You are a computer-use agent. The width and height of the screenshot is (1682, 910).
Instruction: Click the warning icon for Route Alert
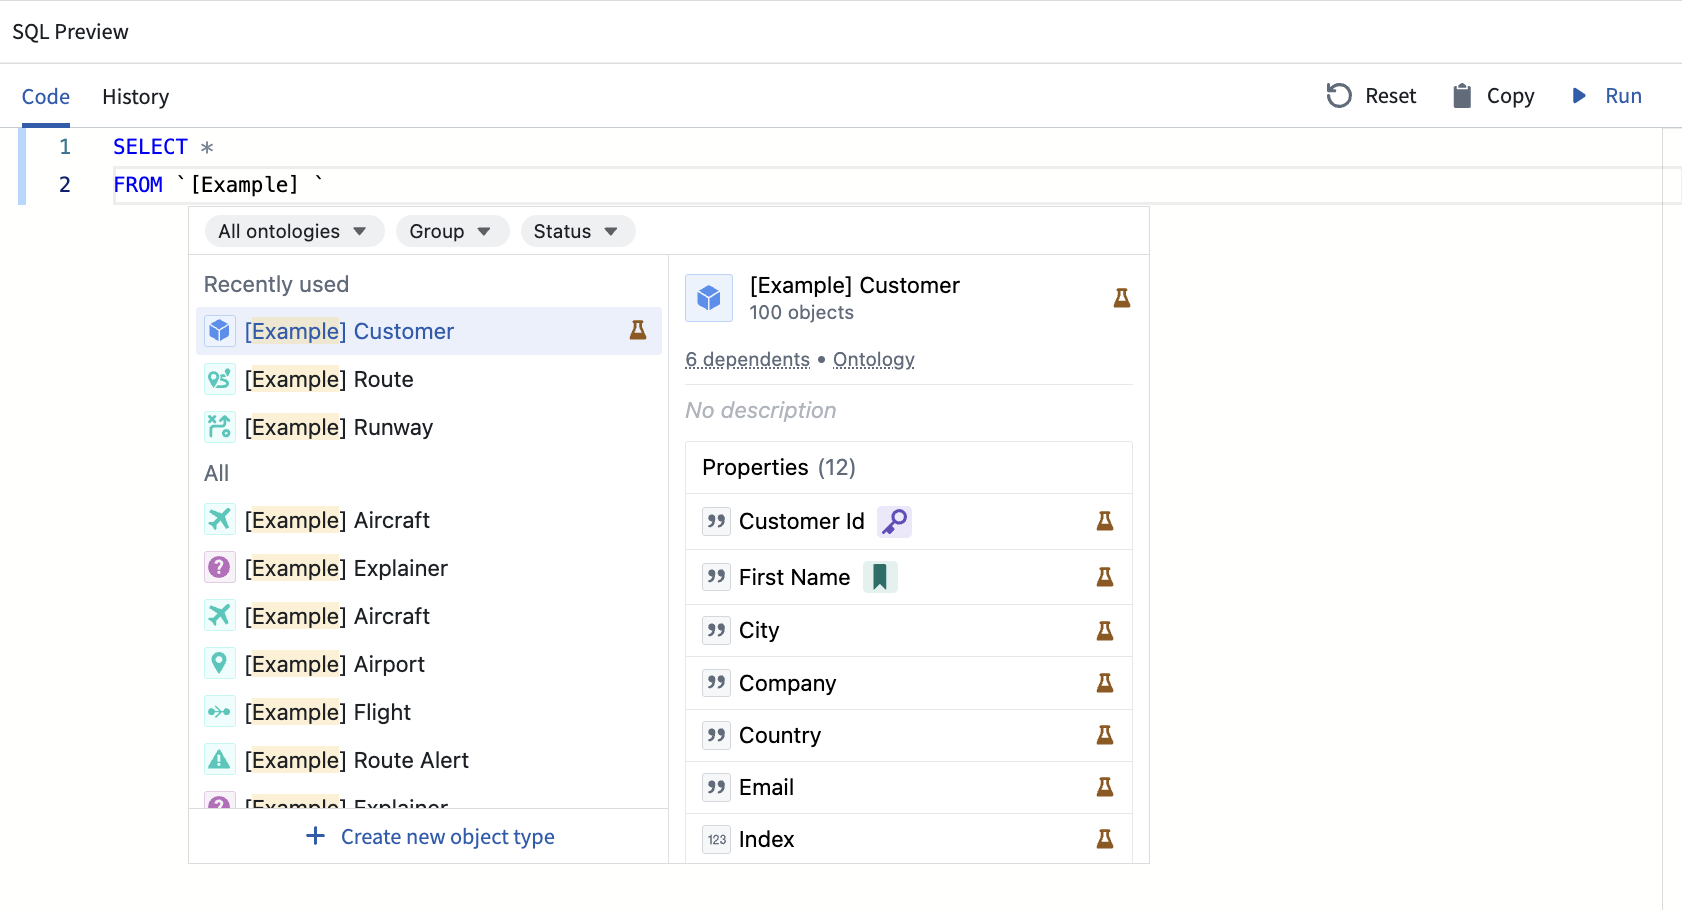(x=219, y=760)
